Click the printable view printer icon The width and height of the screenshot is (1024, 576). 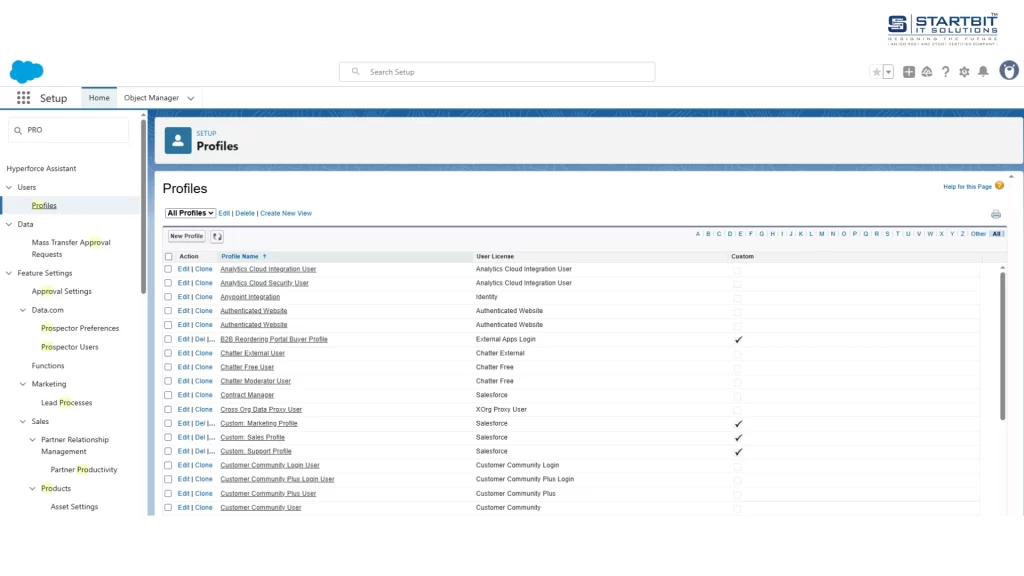pyautogui.click(x=995, y=214)
